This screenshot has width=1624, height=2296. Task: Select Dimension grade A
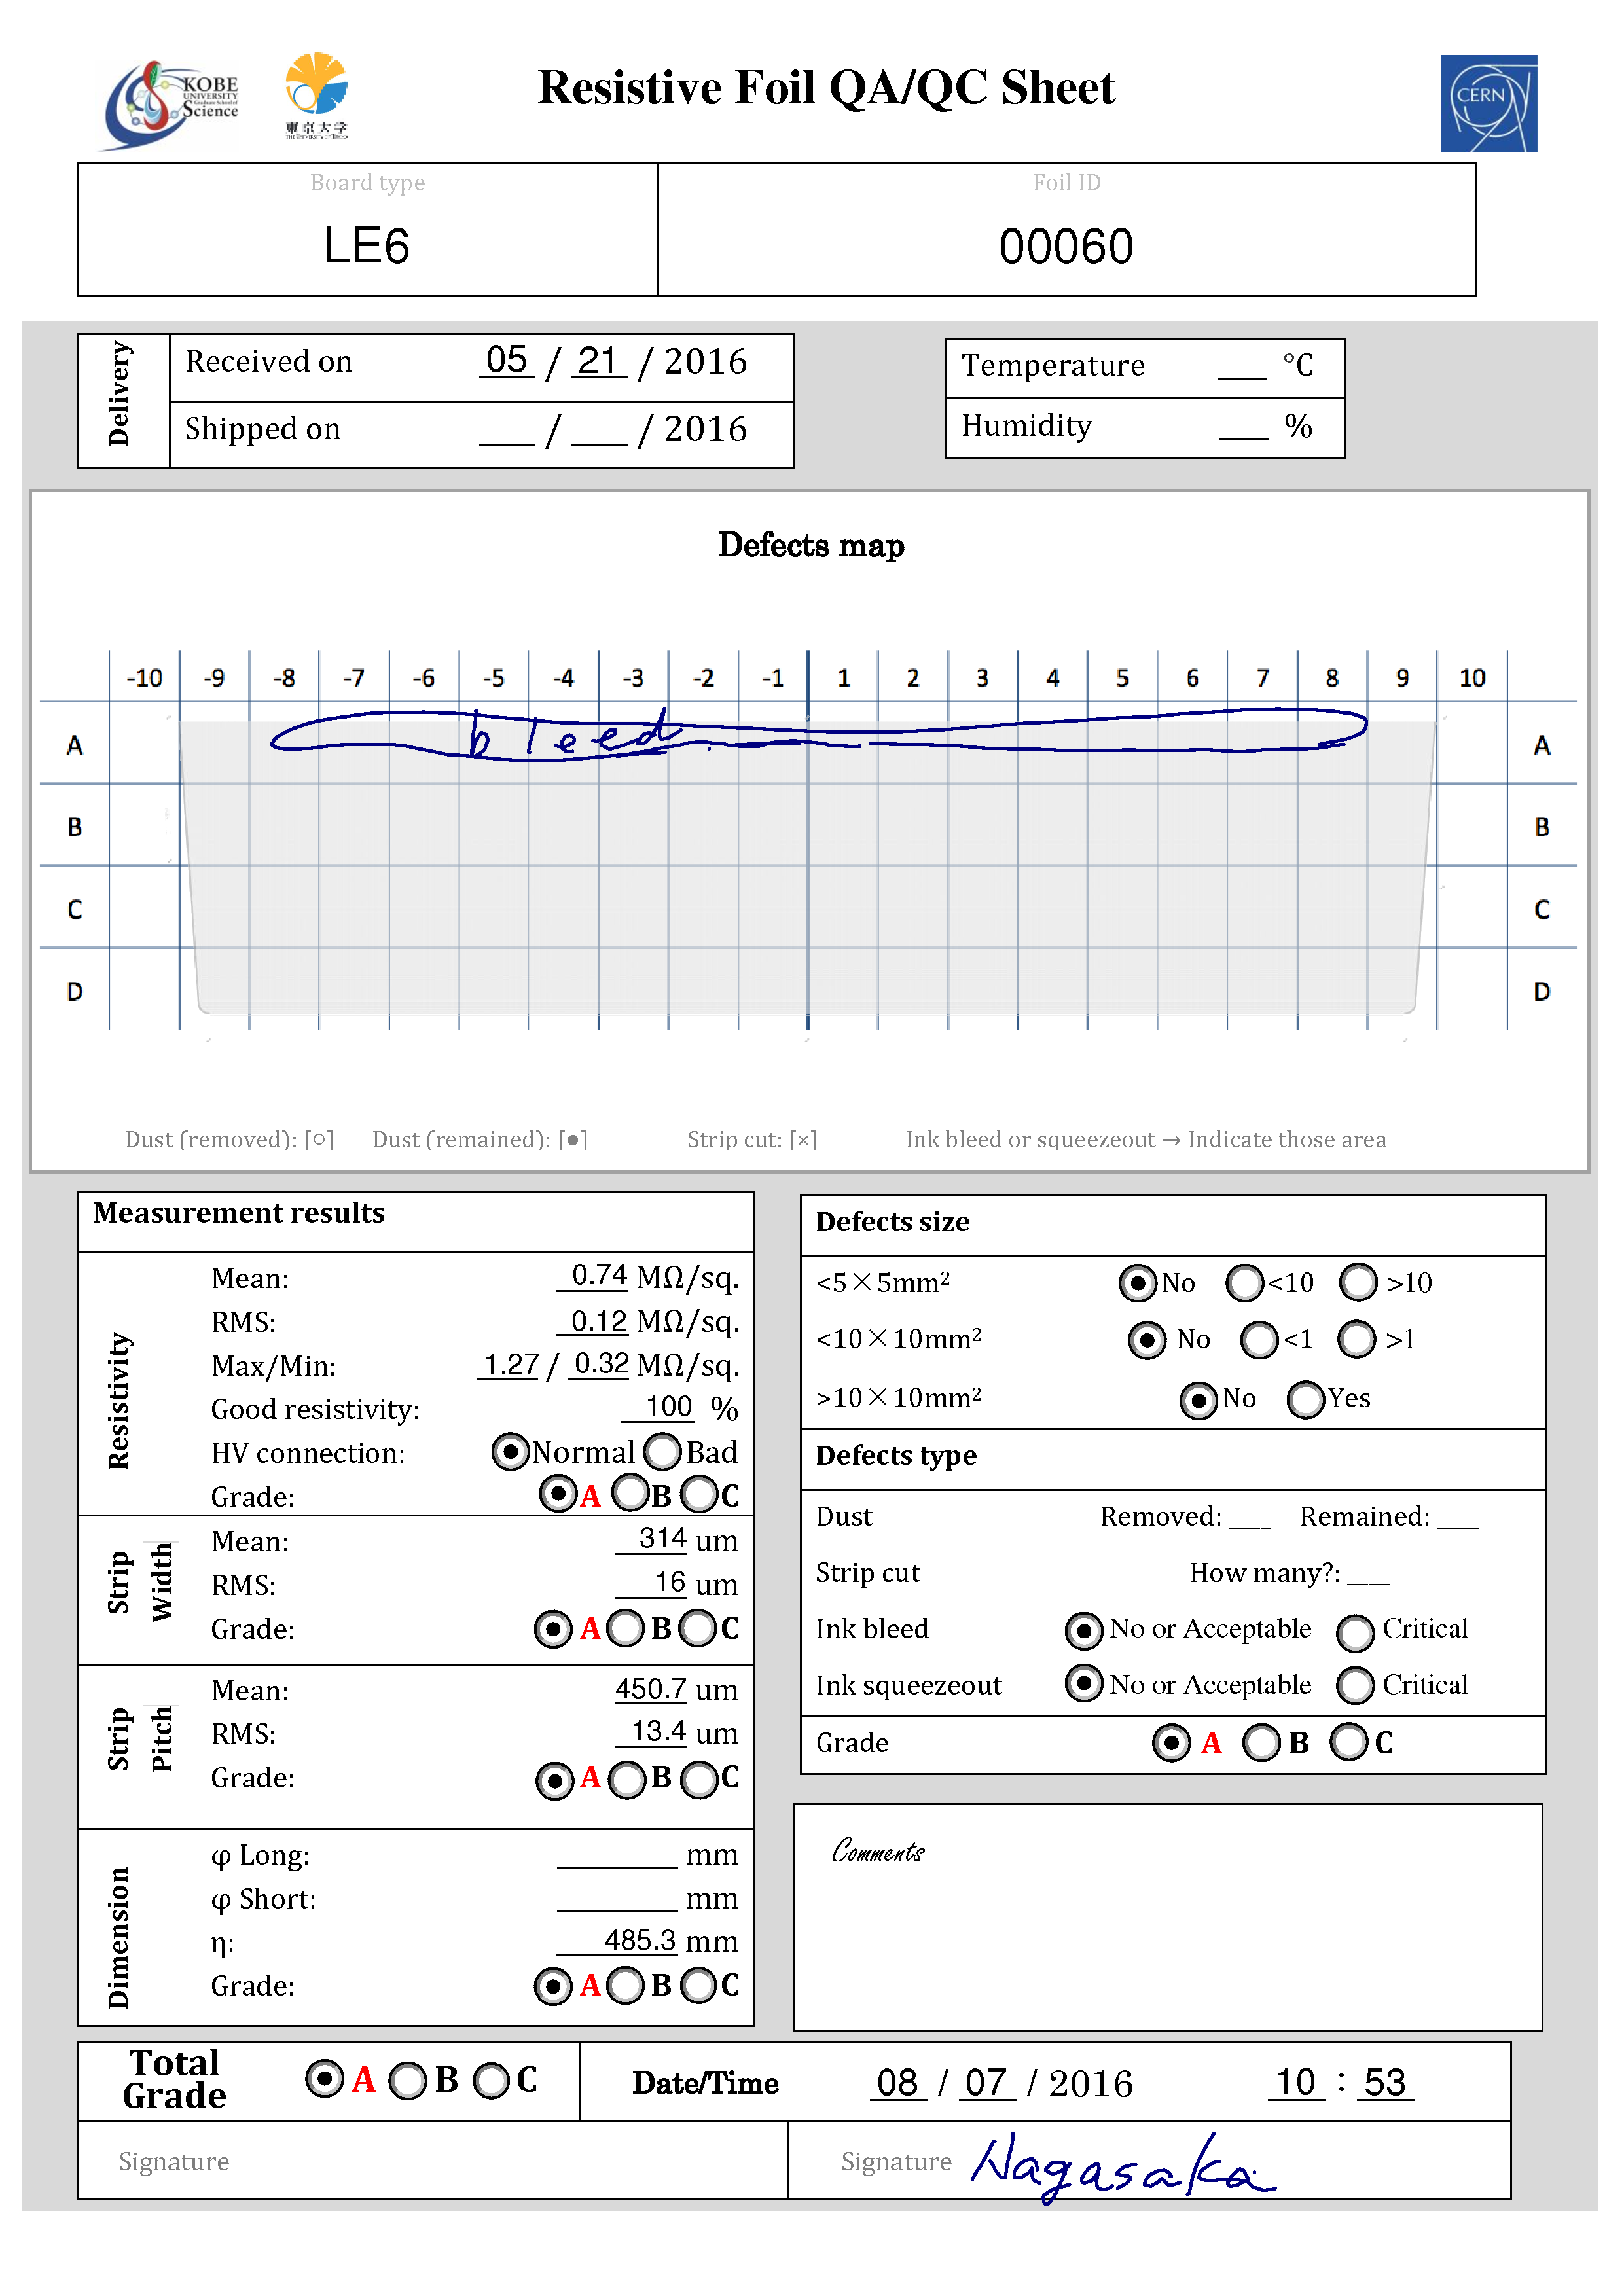point(553,1986)
